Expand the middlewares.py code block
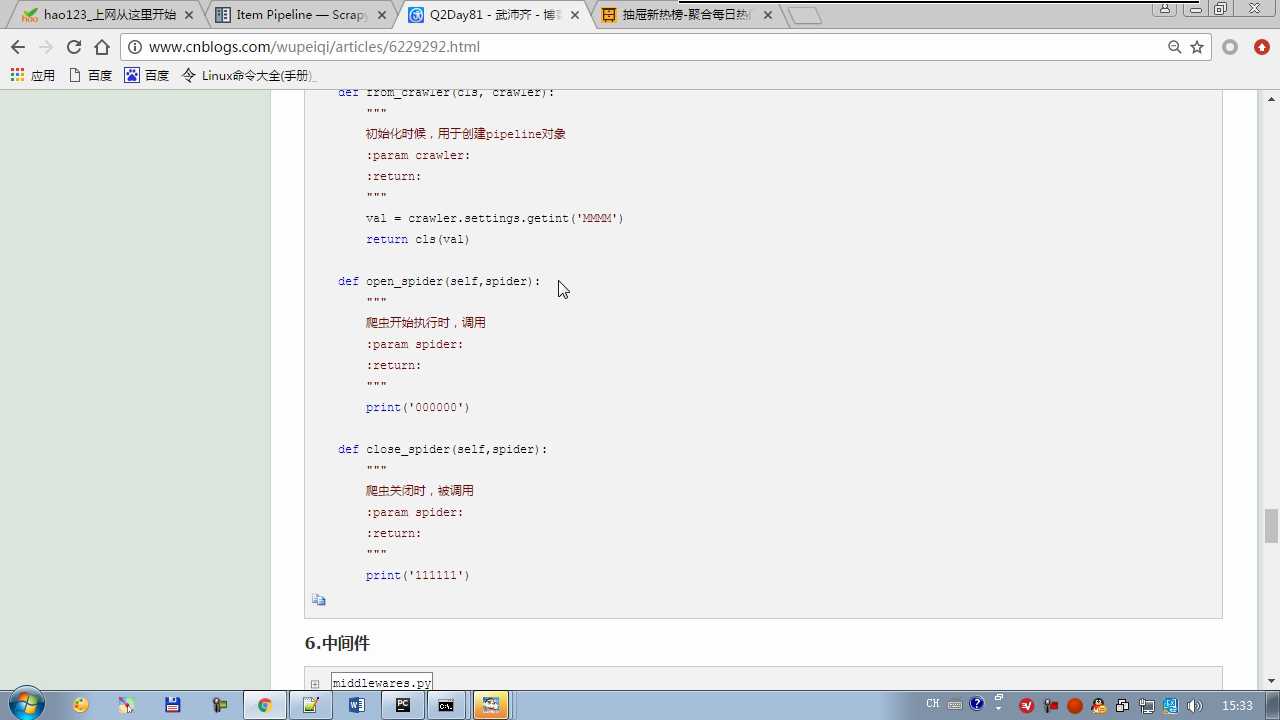The width and height of the screenshot is (1280, 720). tap(314, 684)
